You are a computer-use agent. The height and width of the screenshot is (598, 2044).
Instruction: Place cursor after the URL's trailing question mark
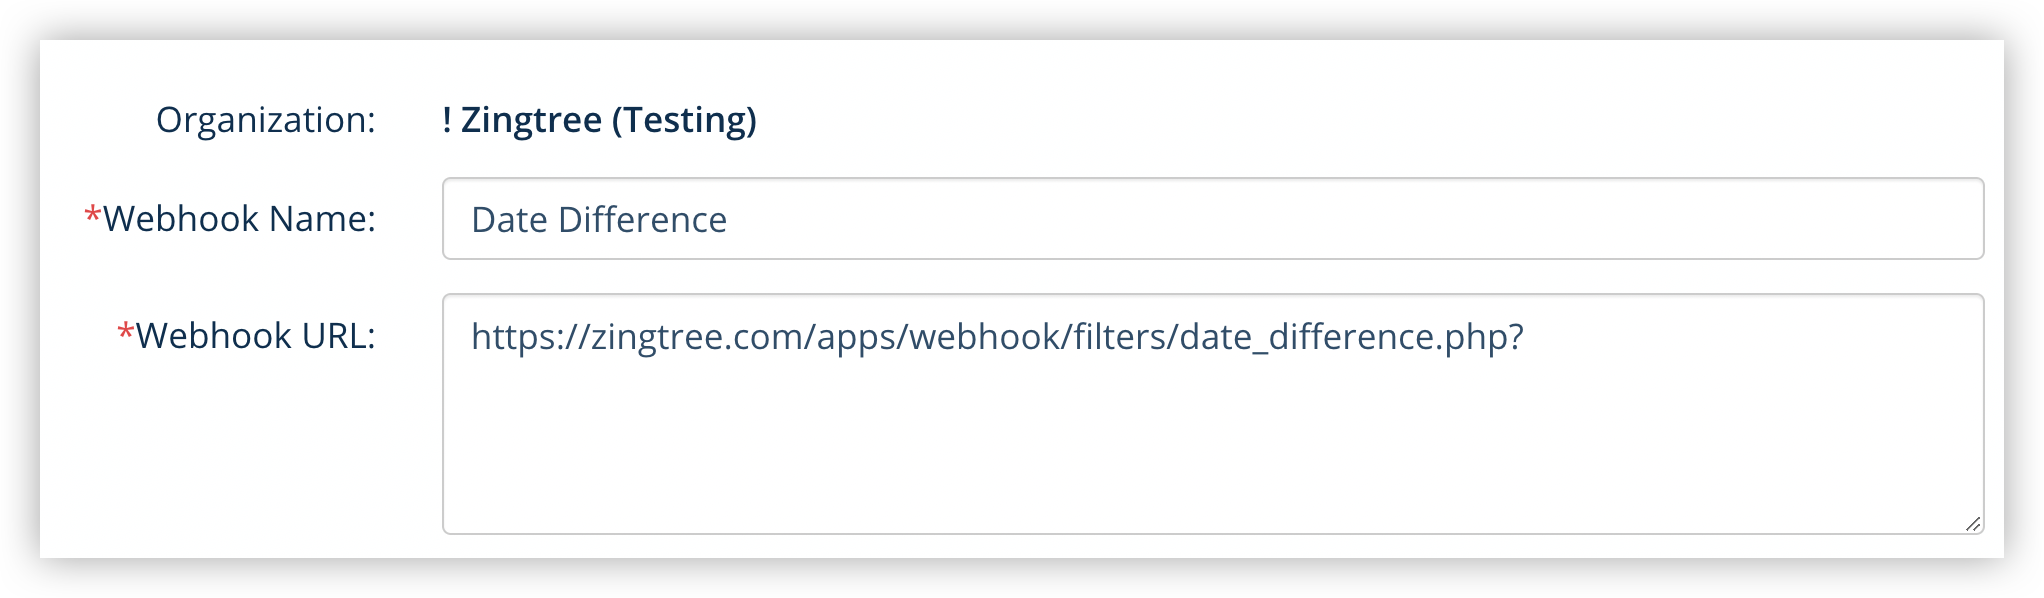[1526, 337]
